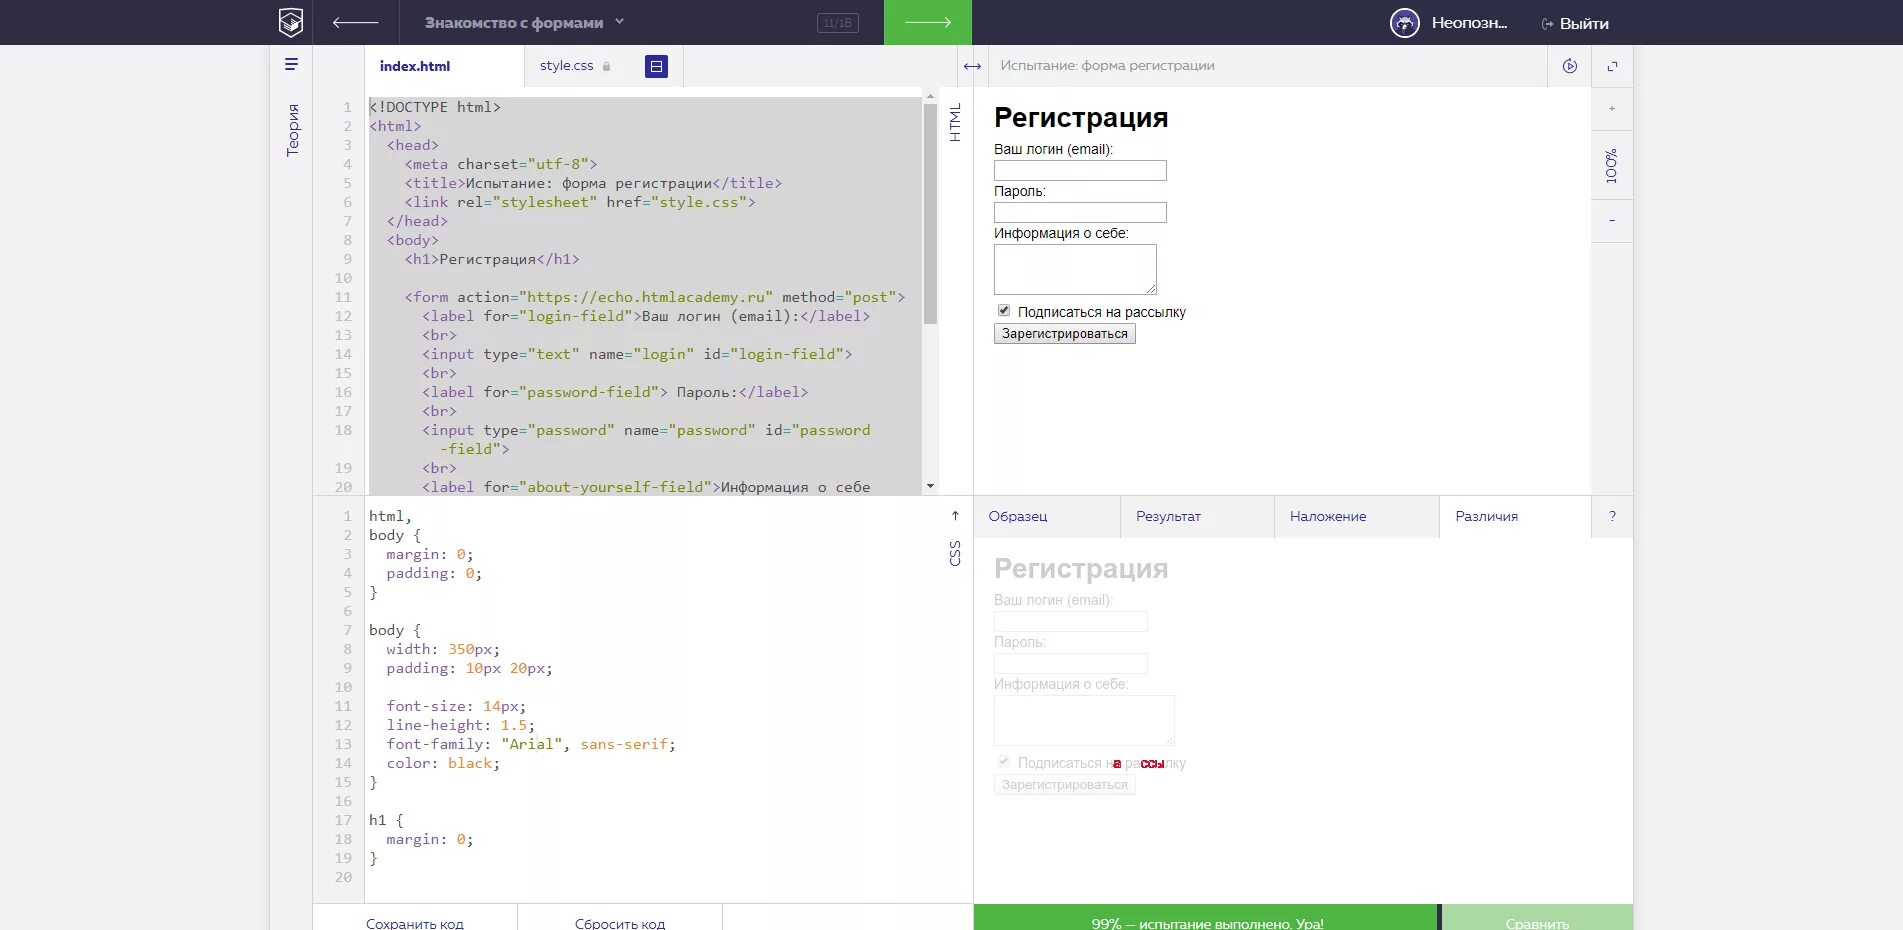The image size is (1903, 930).
Task: Click the CSS panel collapse up arrow
Action: click(x=955, y=516)
